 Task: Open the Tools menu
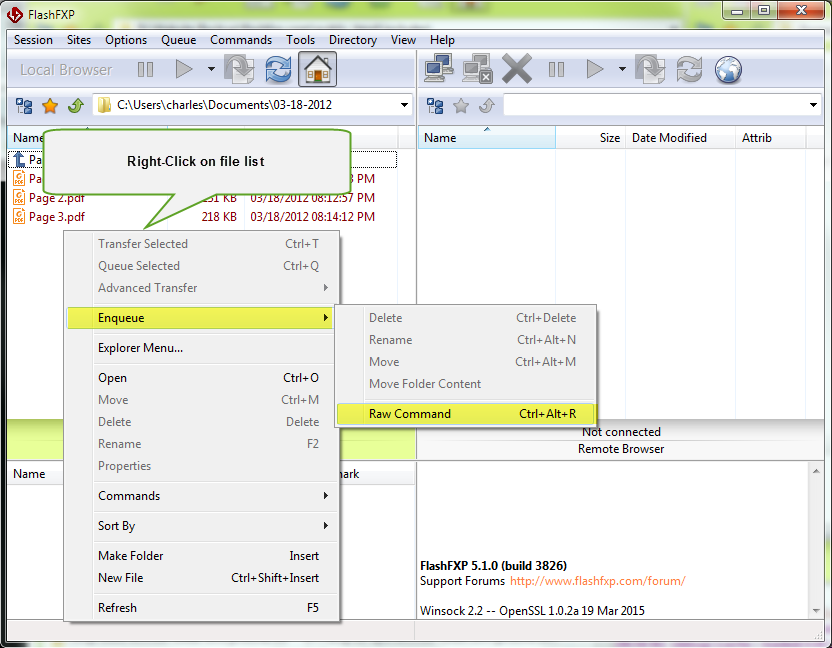(300, 40)
